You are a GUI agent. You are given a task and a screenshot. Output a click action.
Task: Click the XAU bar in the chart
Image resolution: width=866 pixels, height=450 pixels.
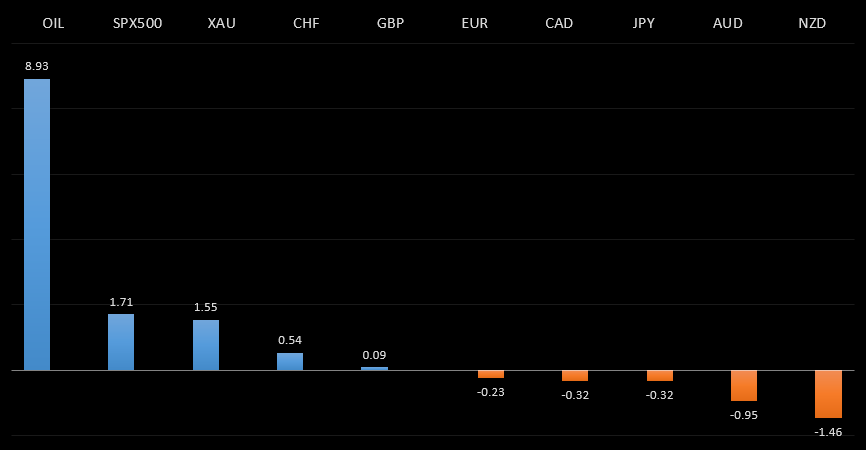pos(206,345)
